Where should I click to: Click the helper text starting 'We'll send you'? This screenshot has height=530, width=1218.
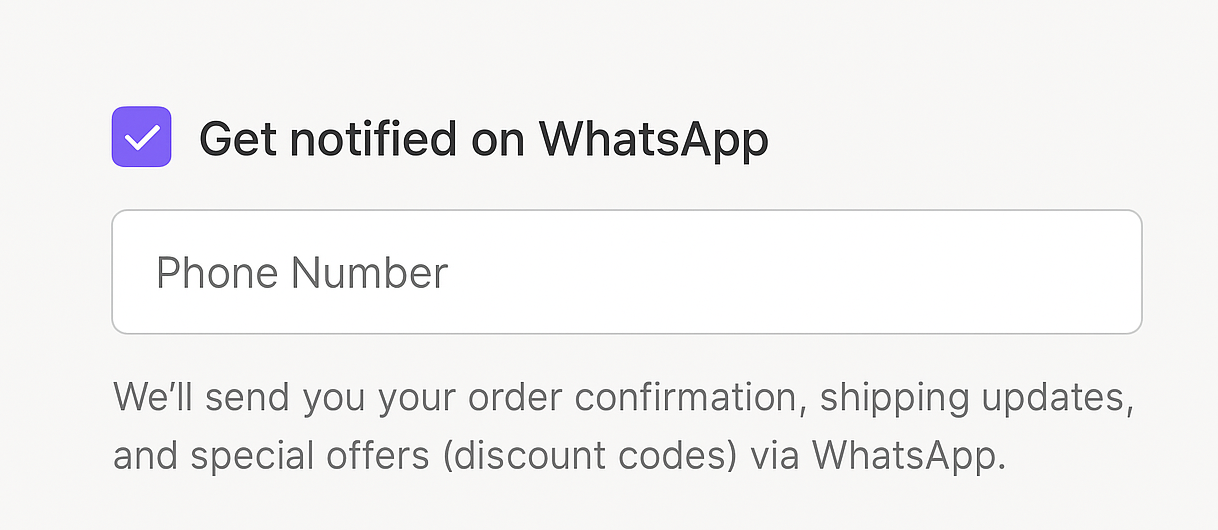pos(622,398)
